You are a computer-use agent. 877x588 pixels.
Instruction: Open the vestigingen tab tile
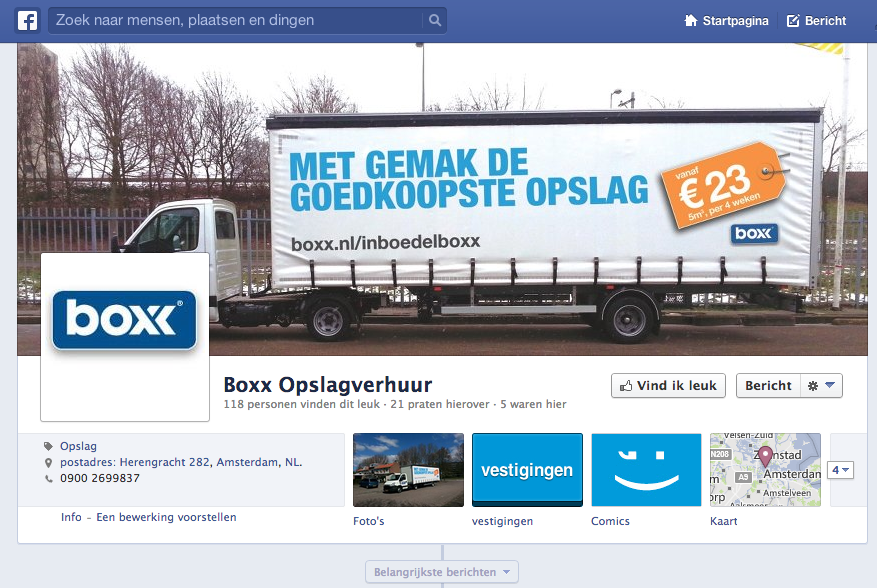click(527, 470)
